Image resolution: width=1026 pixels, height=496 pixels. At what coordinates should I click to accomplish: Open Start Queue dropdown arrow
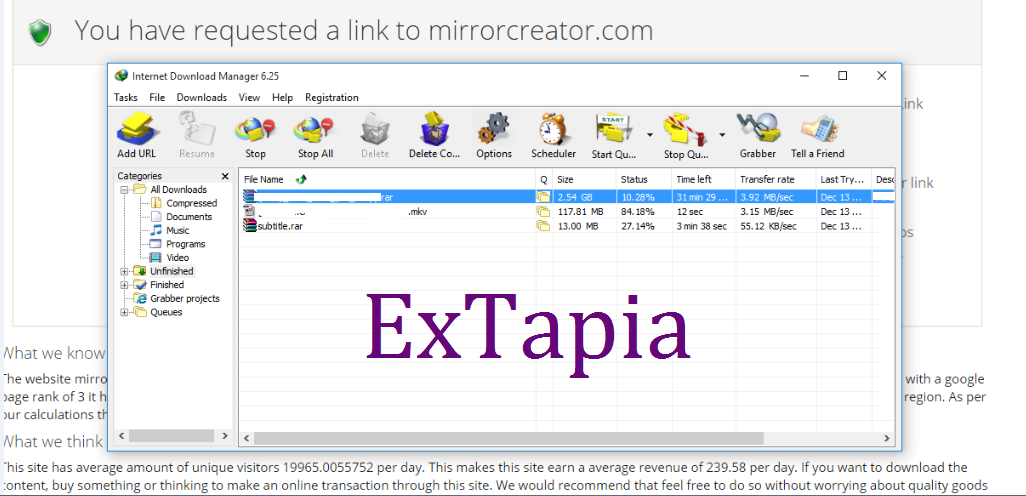[x=650, y=135]
